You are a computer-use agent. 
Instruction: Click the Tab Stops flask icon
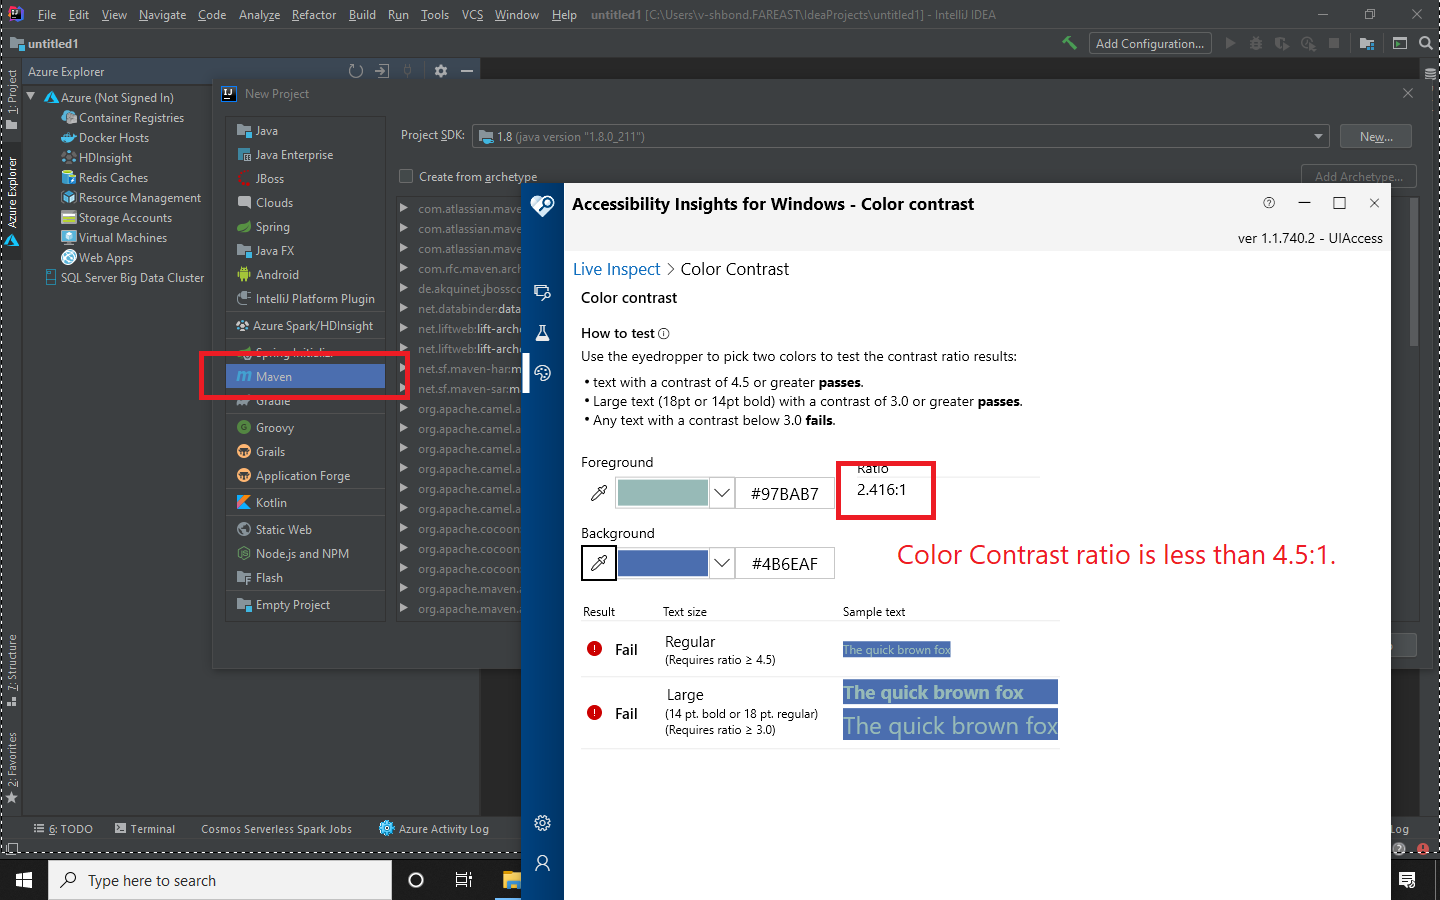[x=542, y=332]
